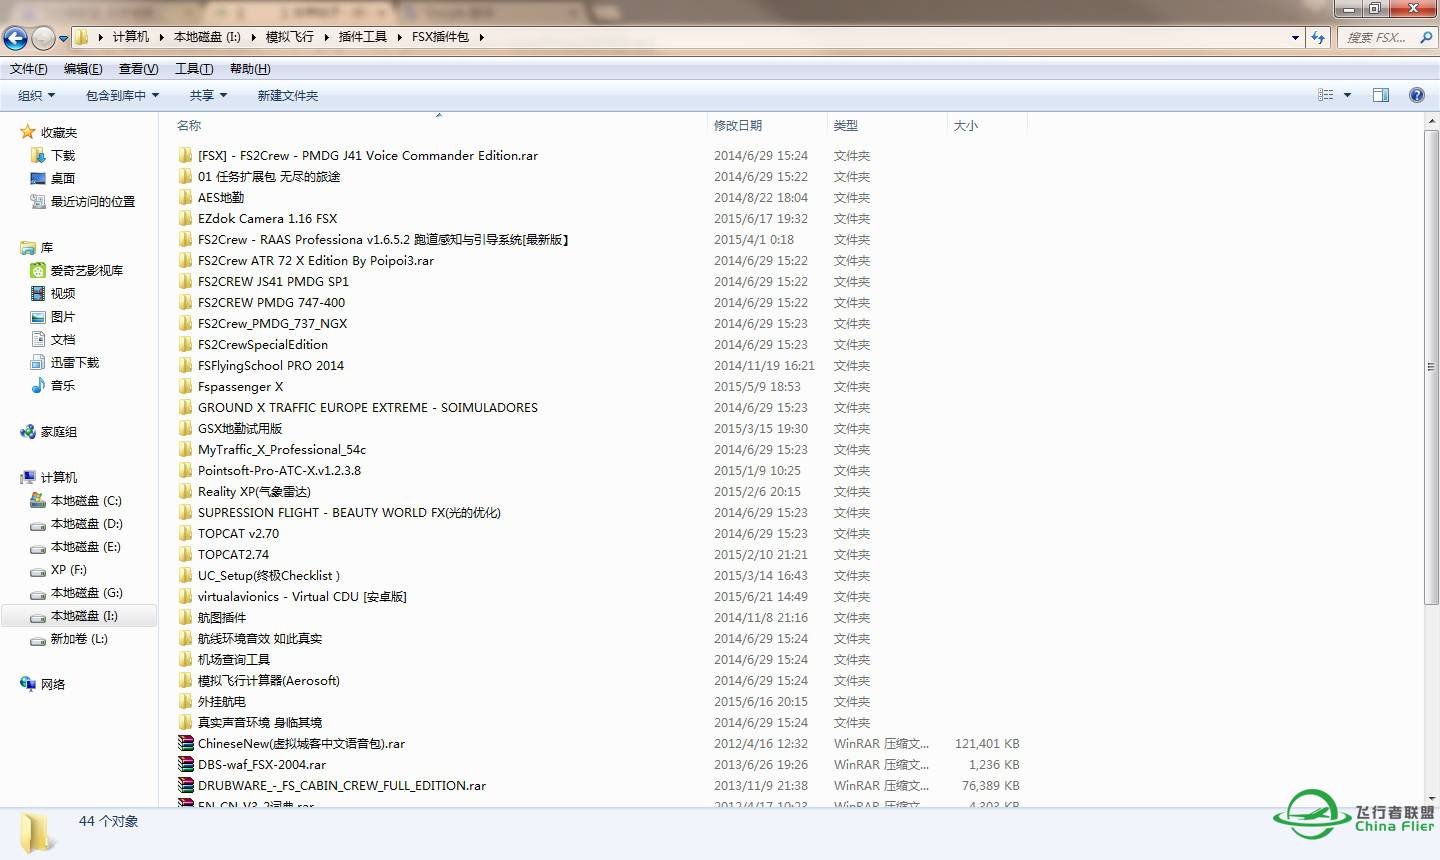Click the WinRAR icon of ChineseNew(虚拟城客中文语音包).rar
The height and width of the screenshot is (860, 1440).
click(185, 743)
